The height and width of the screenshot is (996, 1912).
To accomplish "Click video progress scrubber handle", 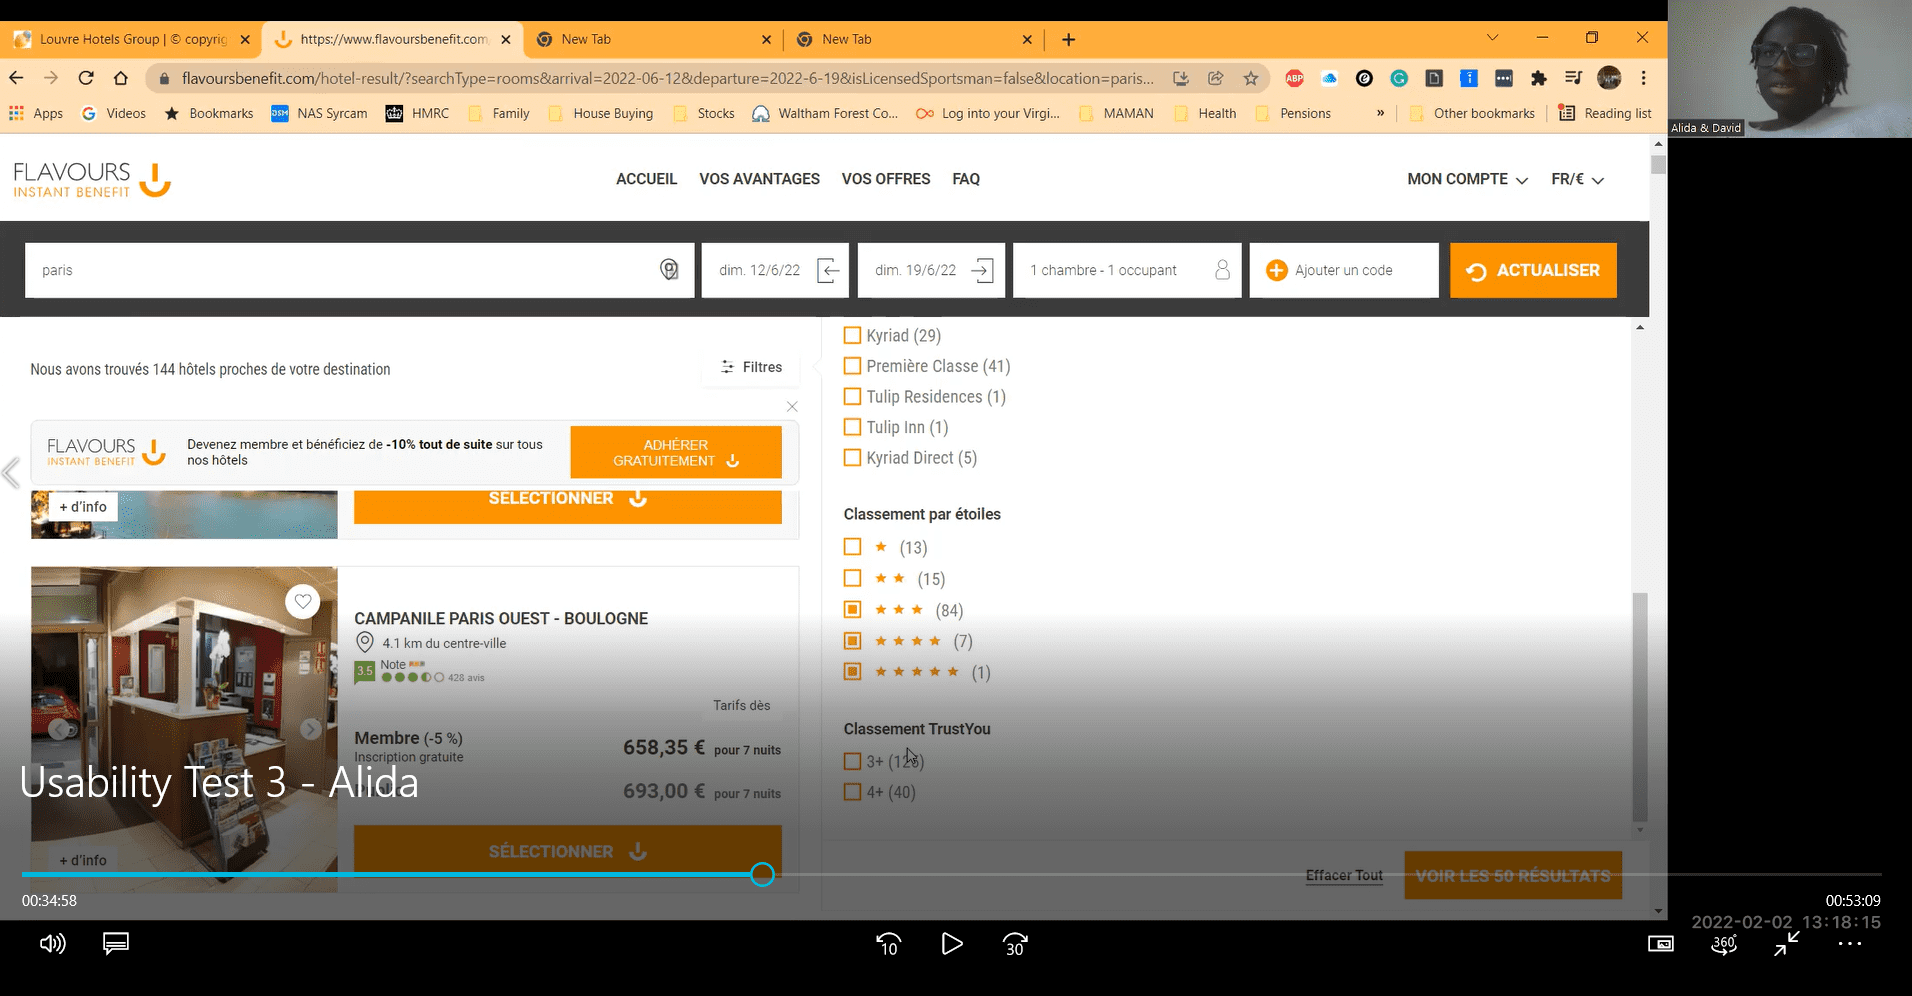I will [x=762, y=874].
